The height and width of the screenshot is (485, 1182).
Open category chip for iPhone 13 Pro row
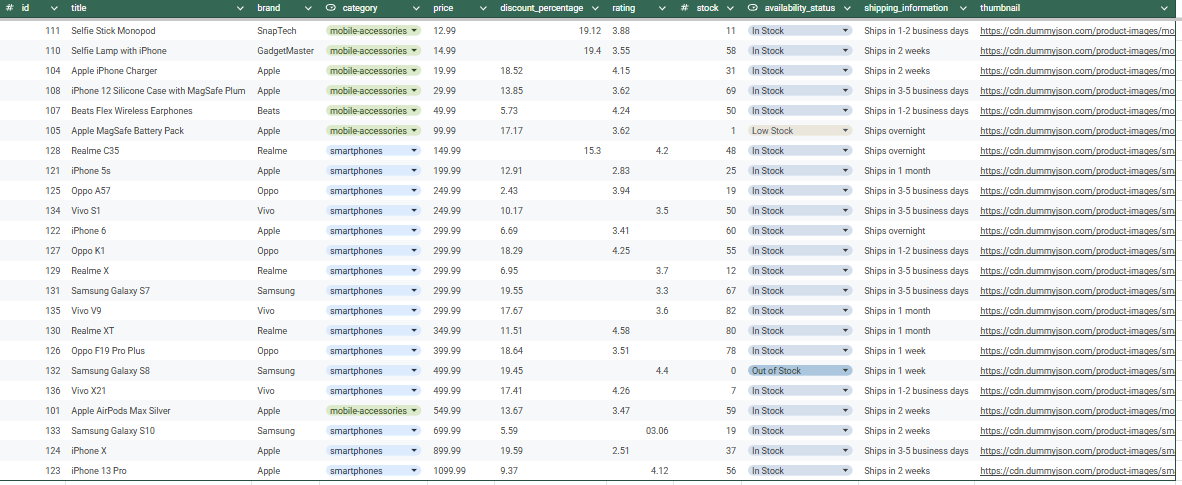pos(373,471)
